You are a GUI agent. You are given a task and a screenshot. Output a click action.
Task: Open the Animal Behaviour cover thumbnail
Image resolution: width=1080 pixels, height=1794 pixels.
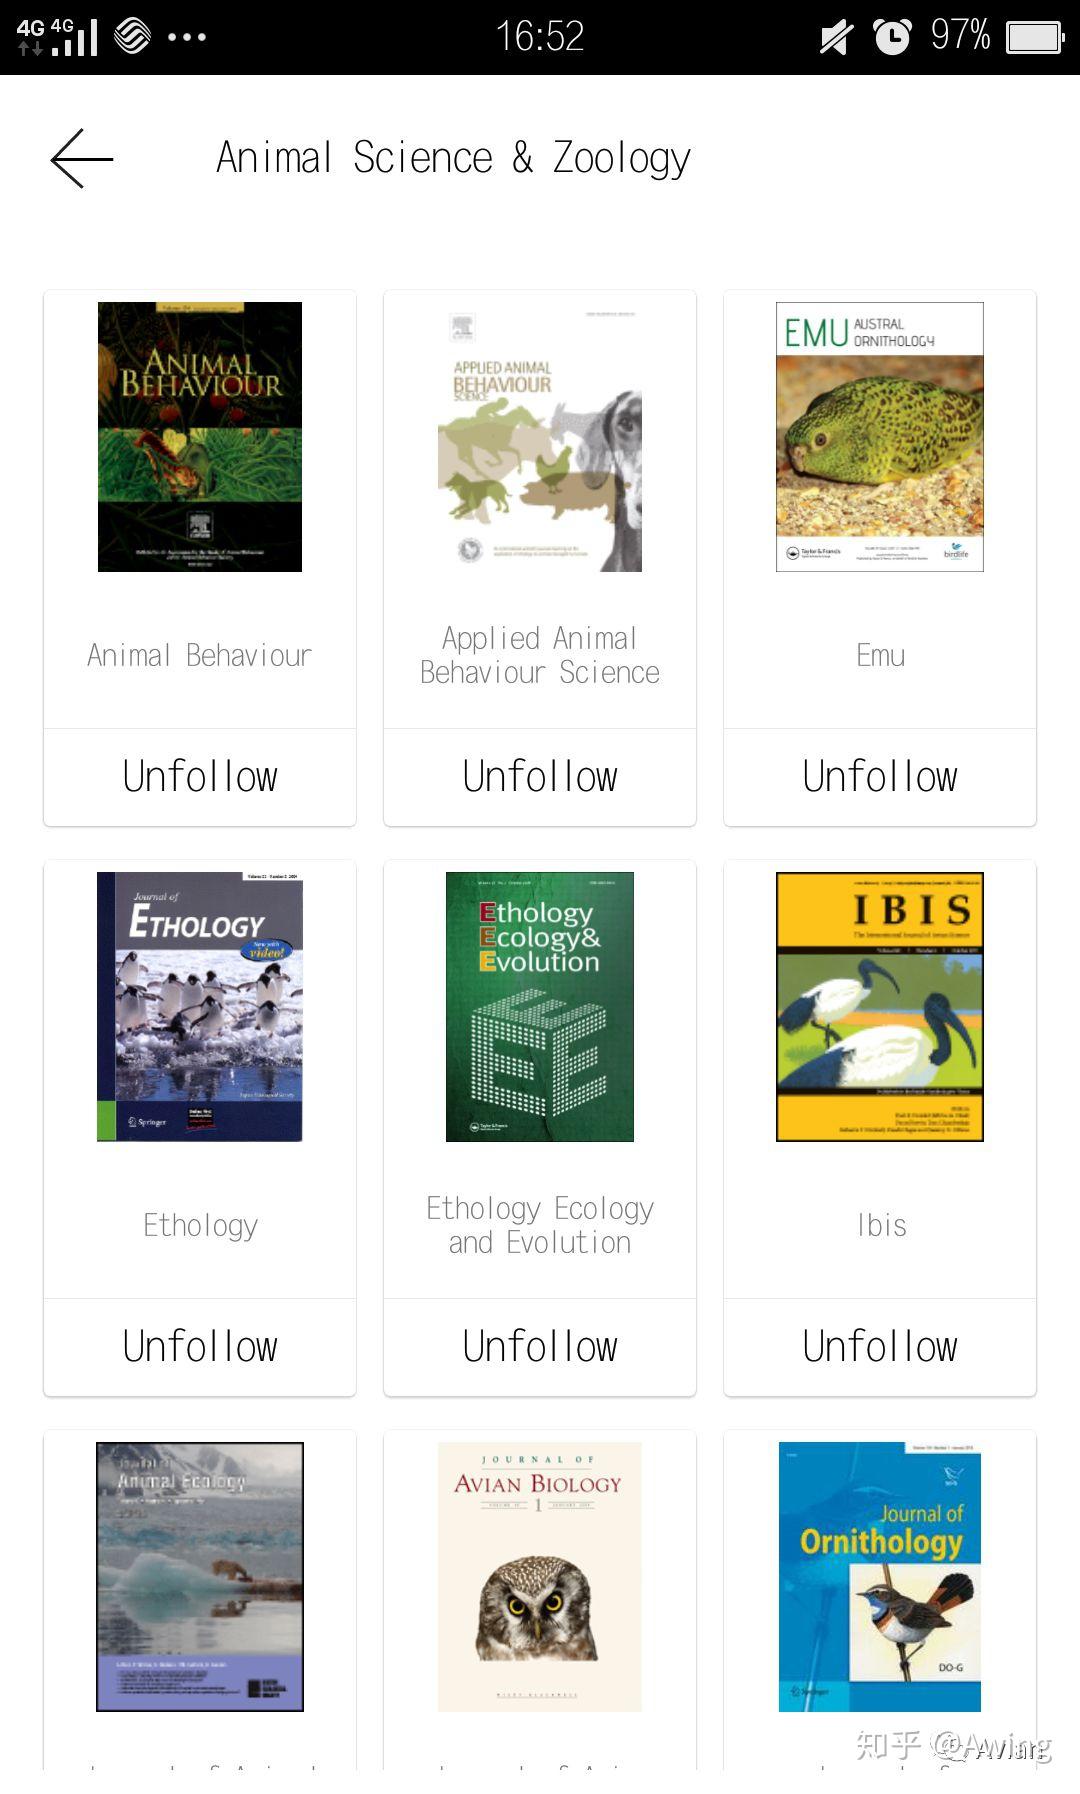pyautogui.click(x=200, y=437)
